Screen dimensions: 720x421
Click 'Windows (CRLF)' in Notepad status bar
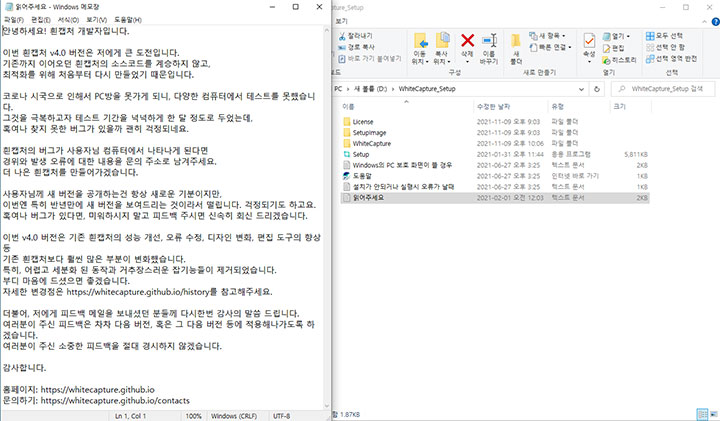point(234,416)
